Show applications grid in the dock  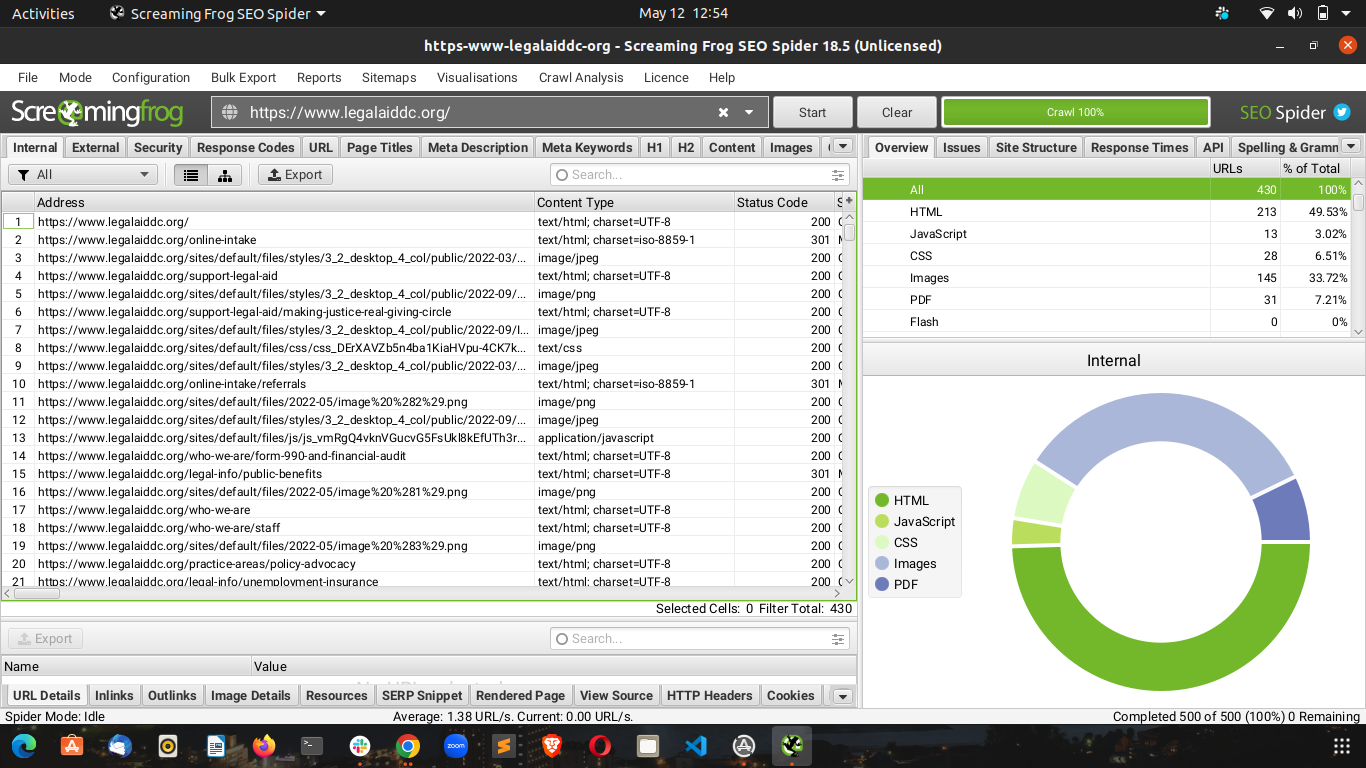tap(1342, 746)
